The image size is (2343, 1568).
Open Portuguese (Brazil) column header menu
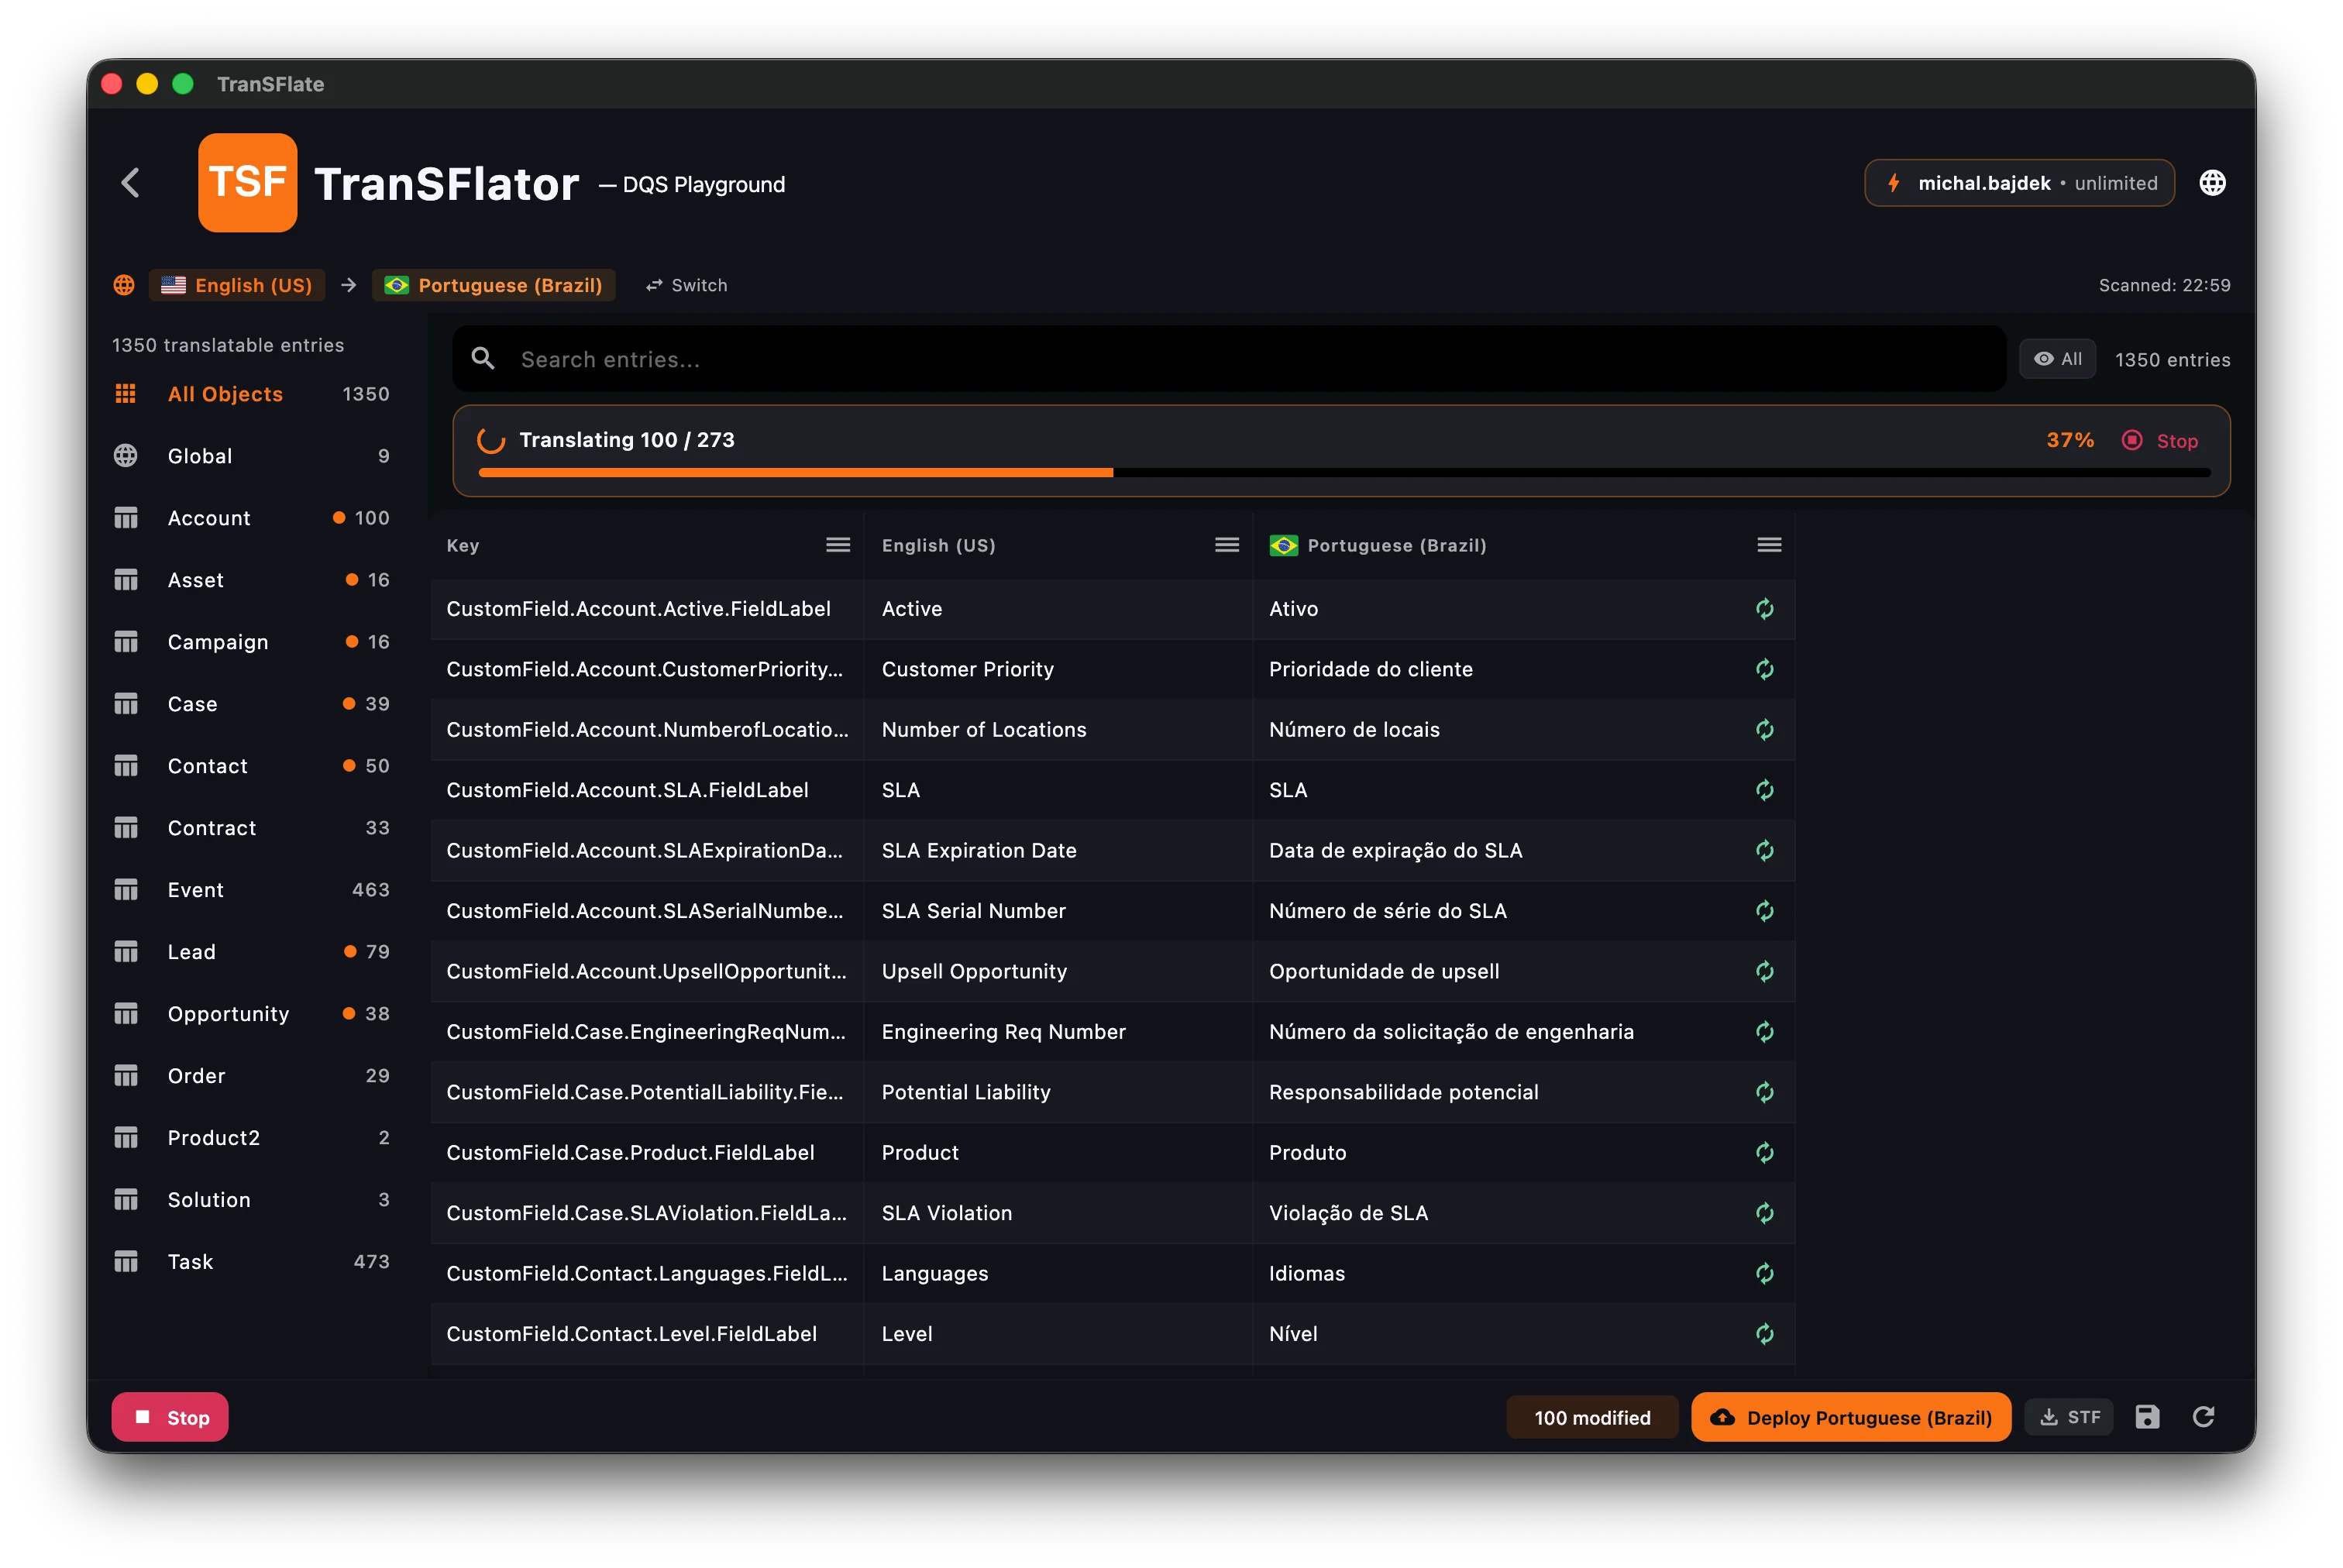click(x=1768, y=545)
